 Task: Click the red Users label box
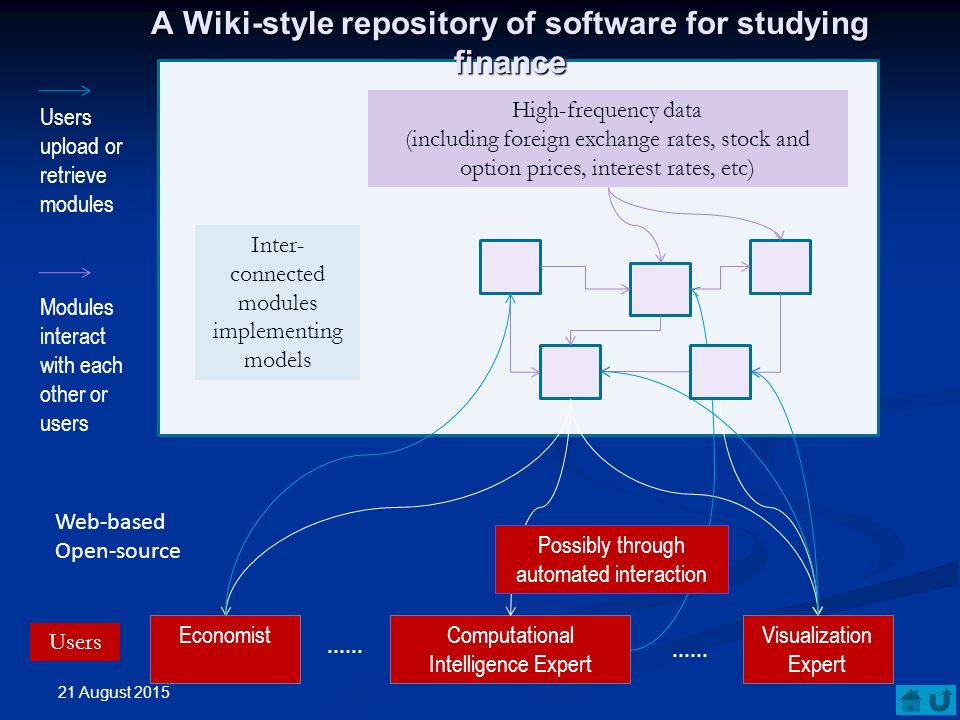(75, 642)
